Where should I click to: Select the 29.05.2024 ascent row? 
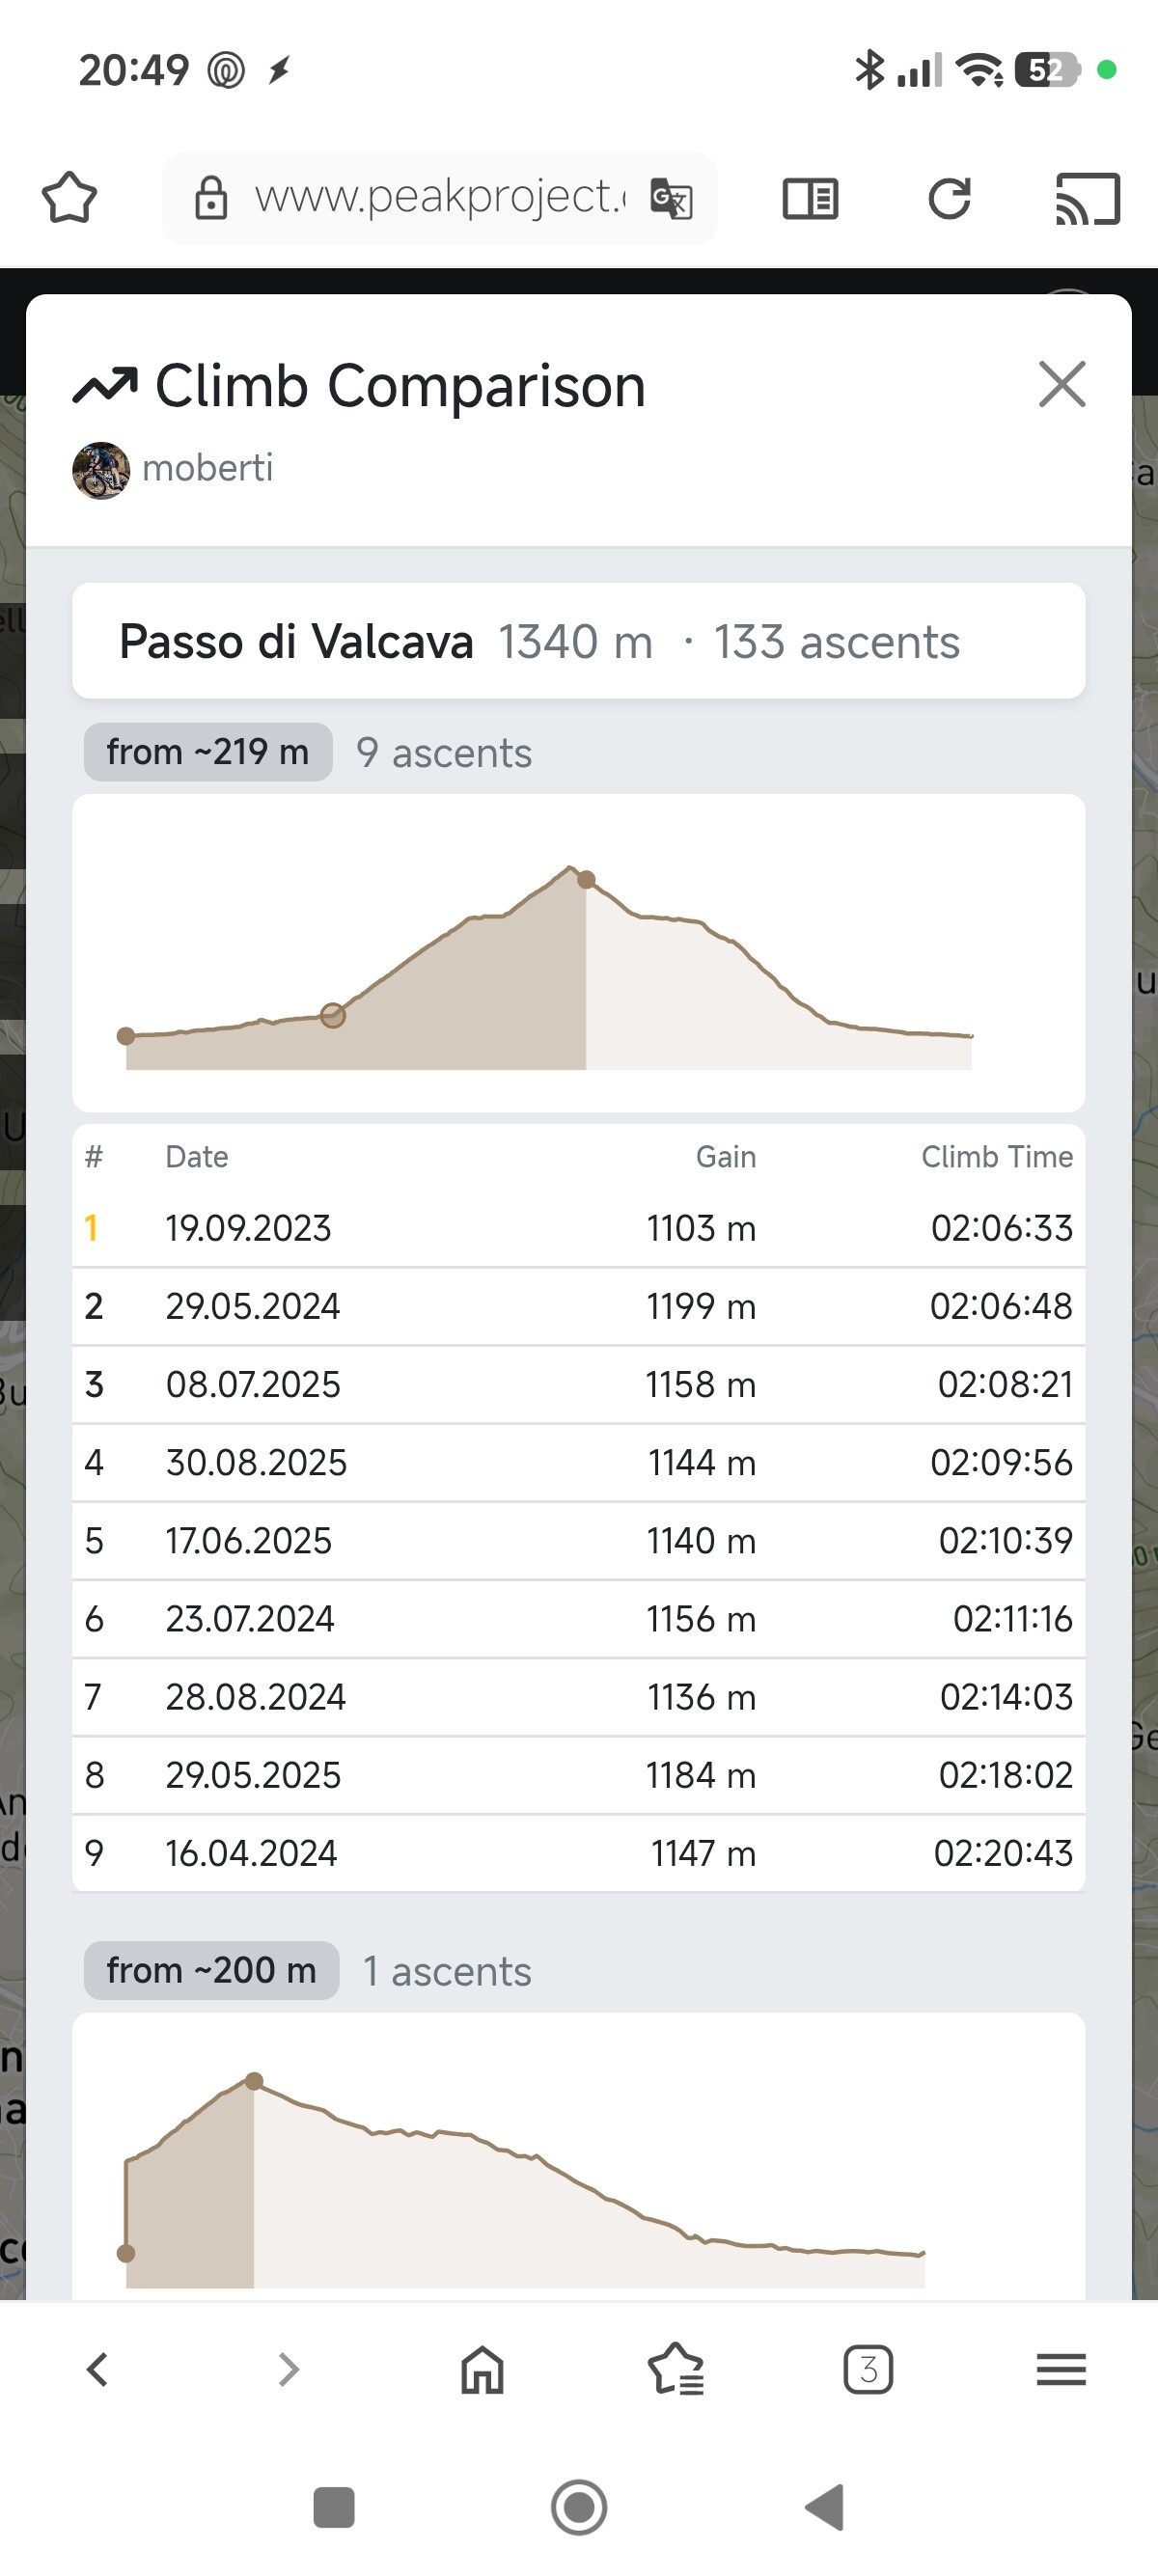click(578, 1306)
